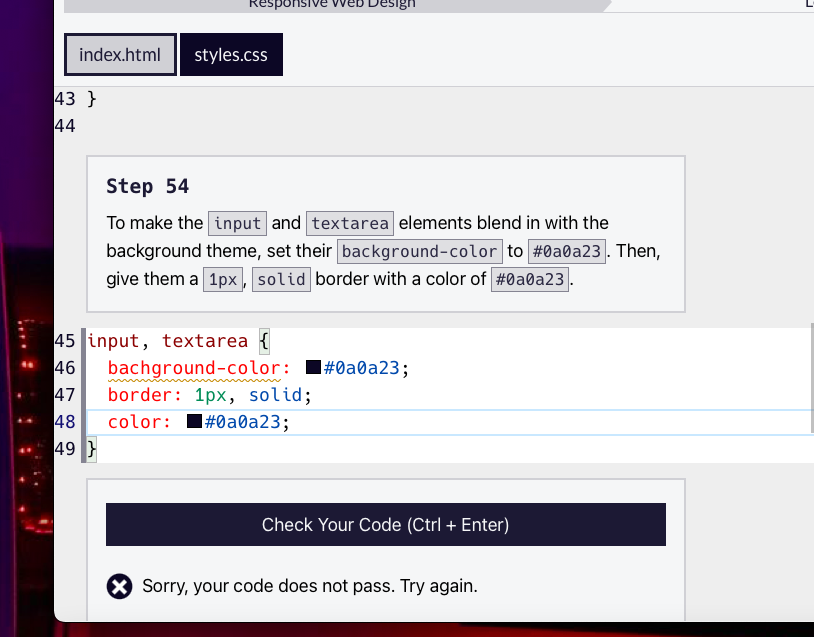
Task: Click the color swatch before #0a0a23 on line 48
Action: pyautogui.click(x=196, y=421)
